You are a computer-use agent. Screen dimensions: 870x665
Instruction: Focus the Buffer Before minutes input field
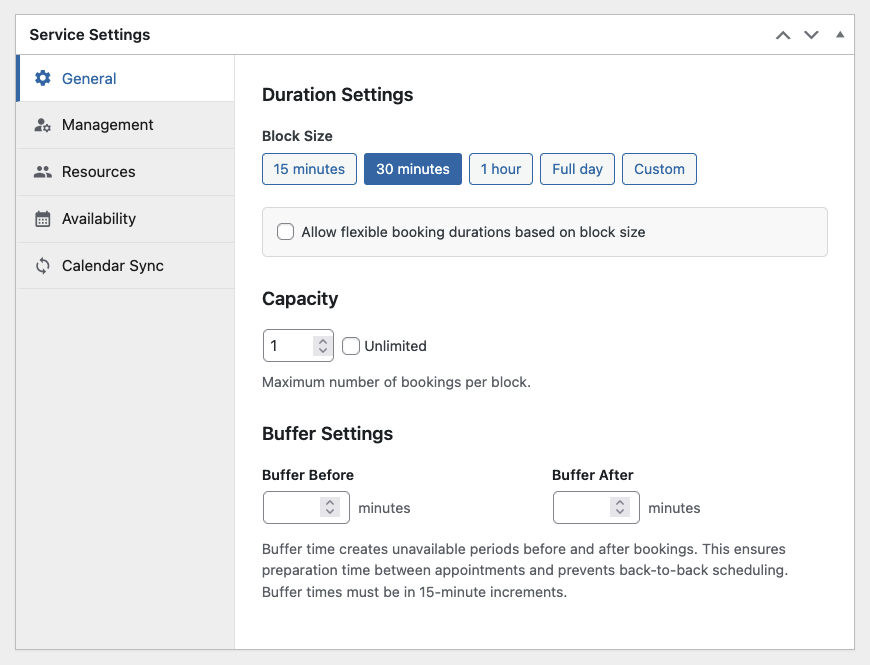click(306, 507)
